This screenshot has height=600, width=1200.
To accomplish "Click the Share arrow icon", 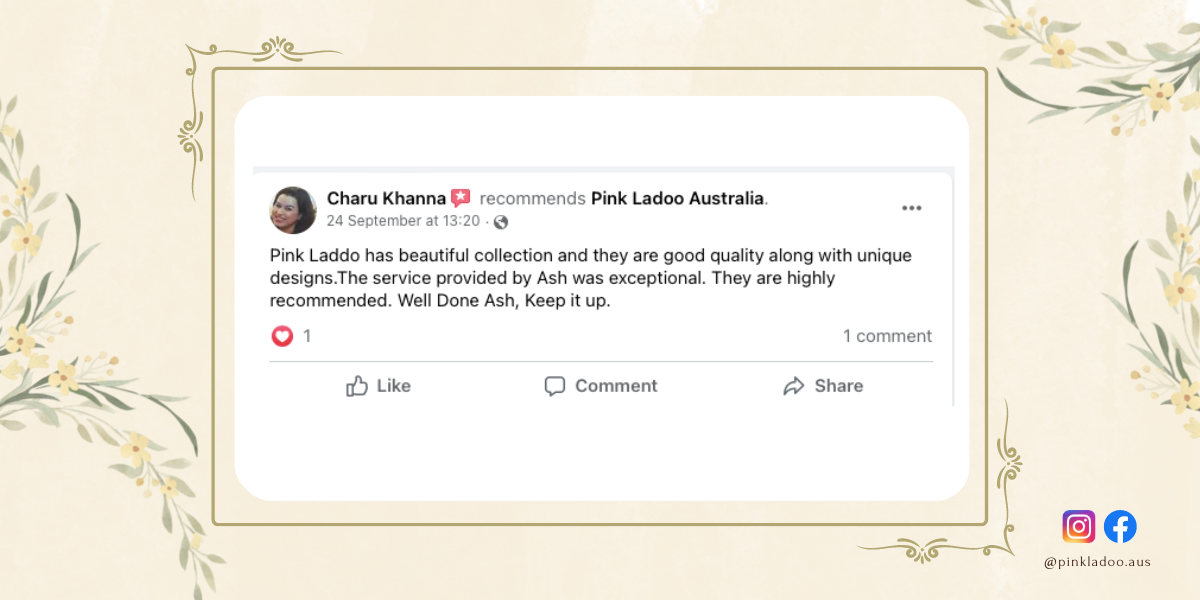I will coord(794,386).
